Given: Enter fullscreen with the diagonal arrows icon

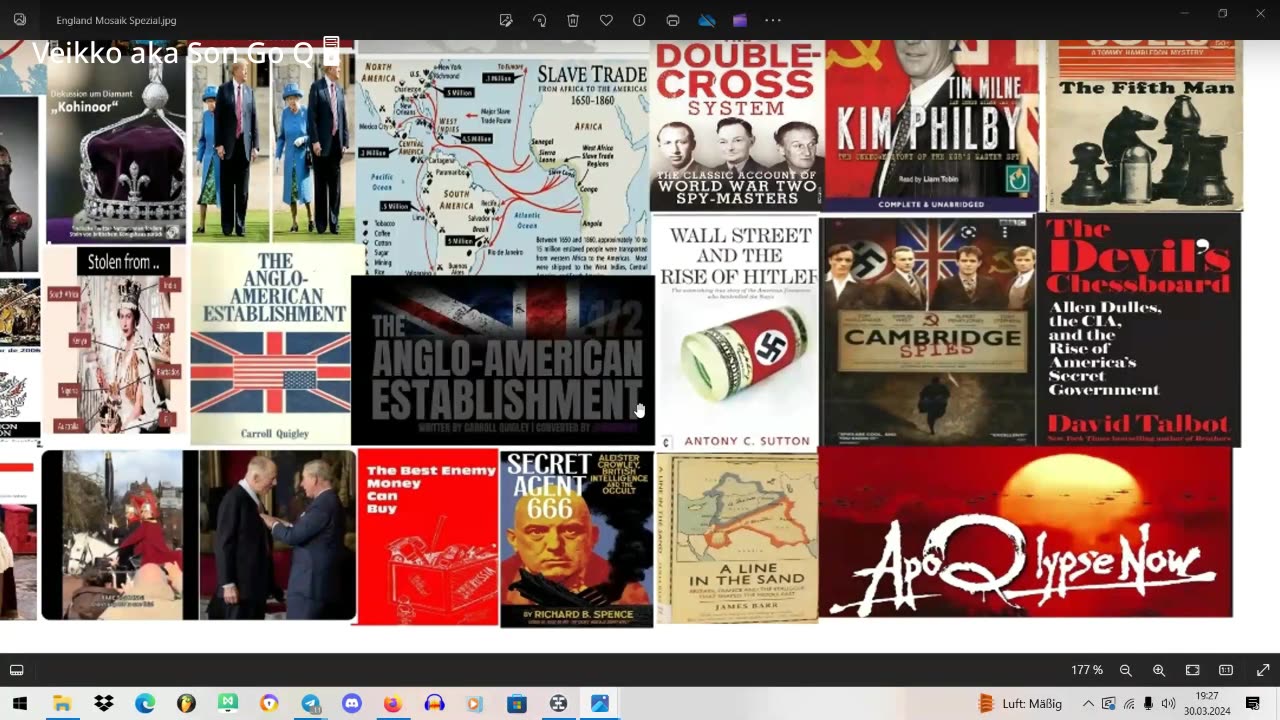Looking at the screenshot, I should 1263,670.
